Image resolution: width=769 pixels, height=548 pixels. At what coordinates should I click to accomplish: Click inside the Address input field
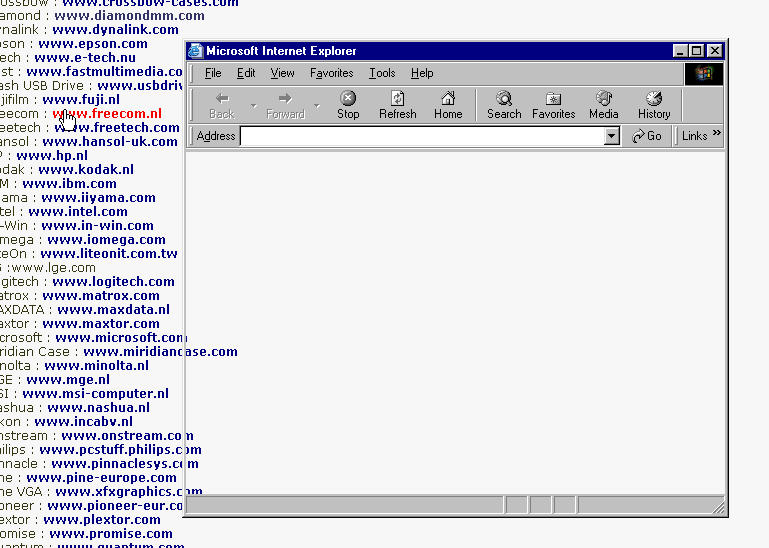(x=422, y=136)
